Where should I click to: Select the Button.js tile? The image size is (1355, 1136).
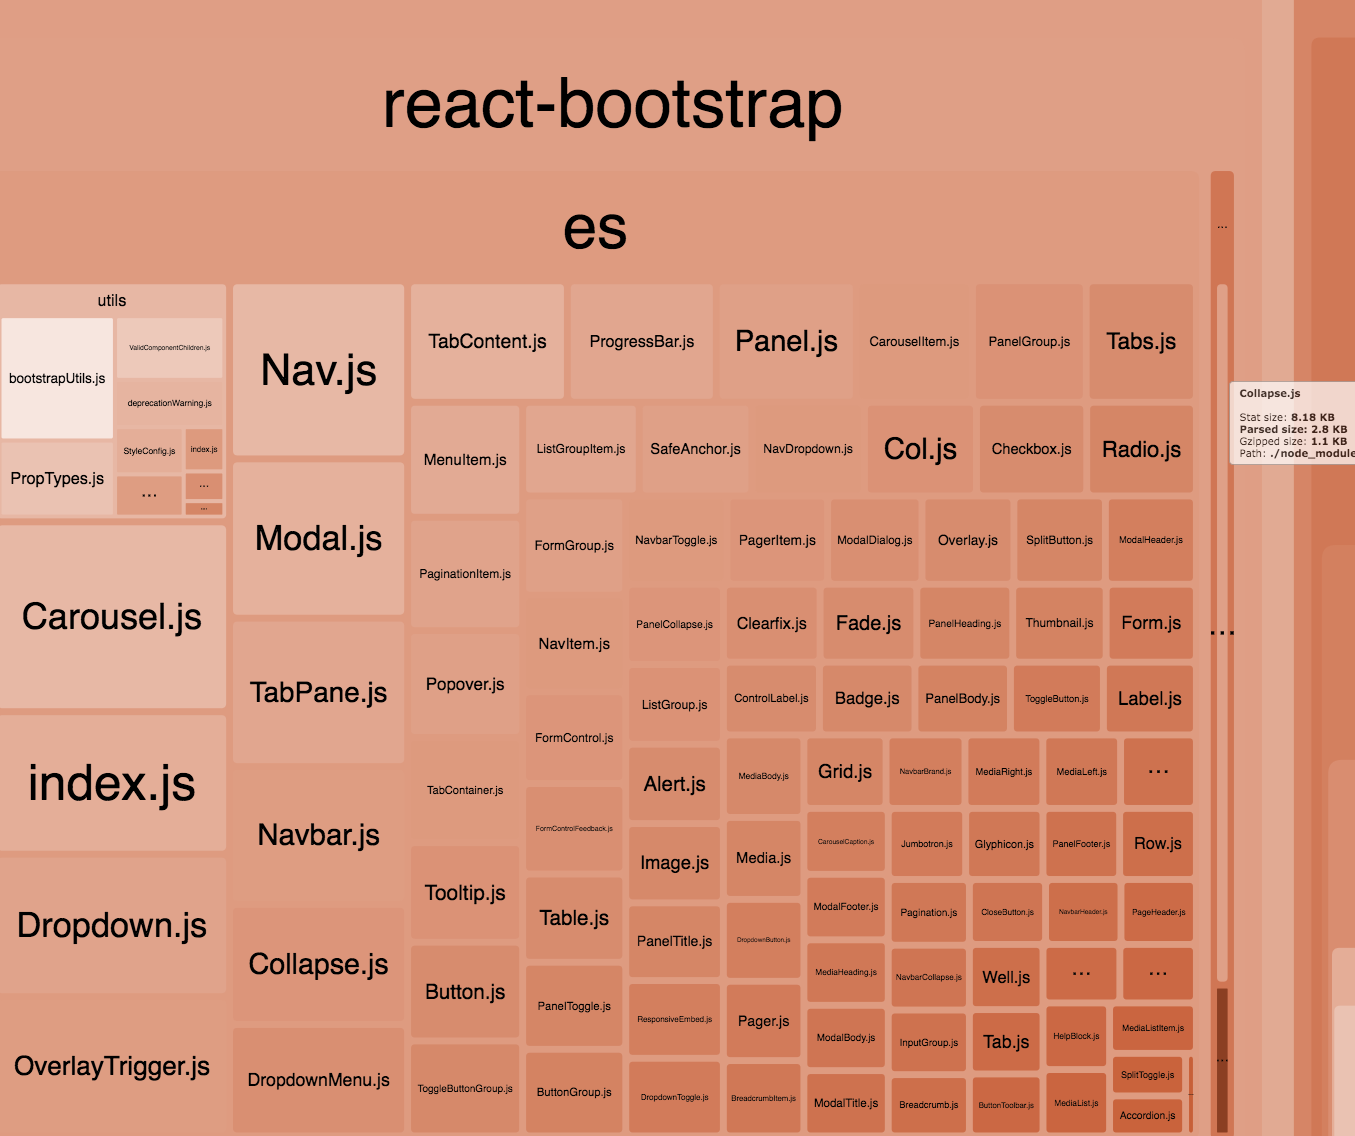pos(465,992)
